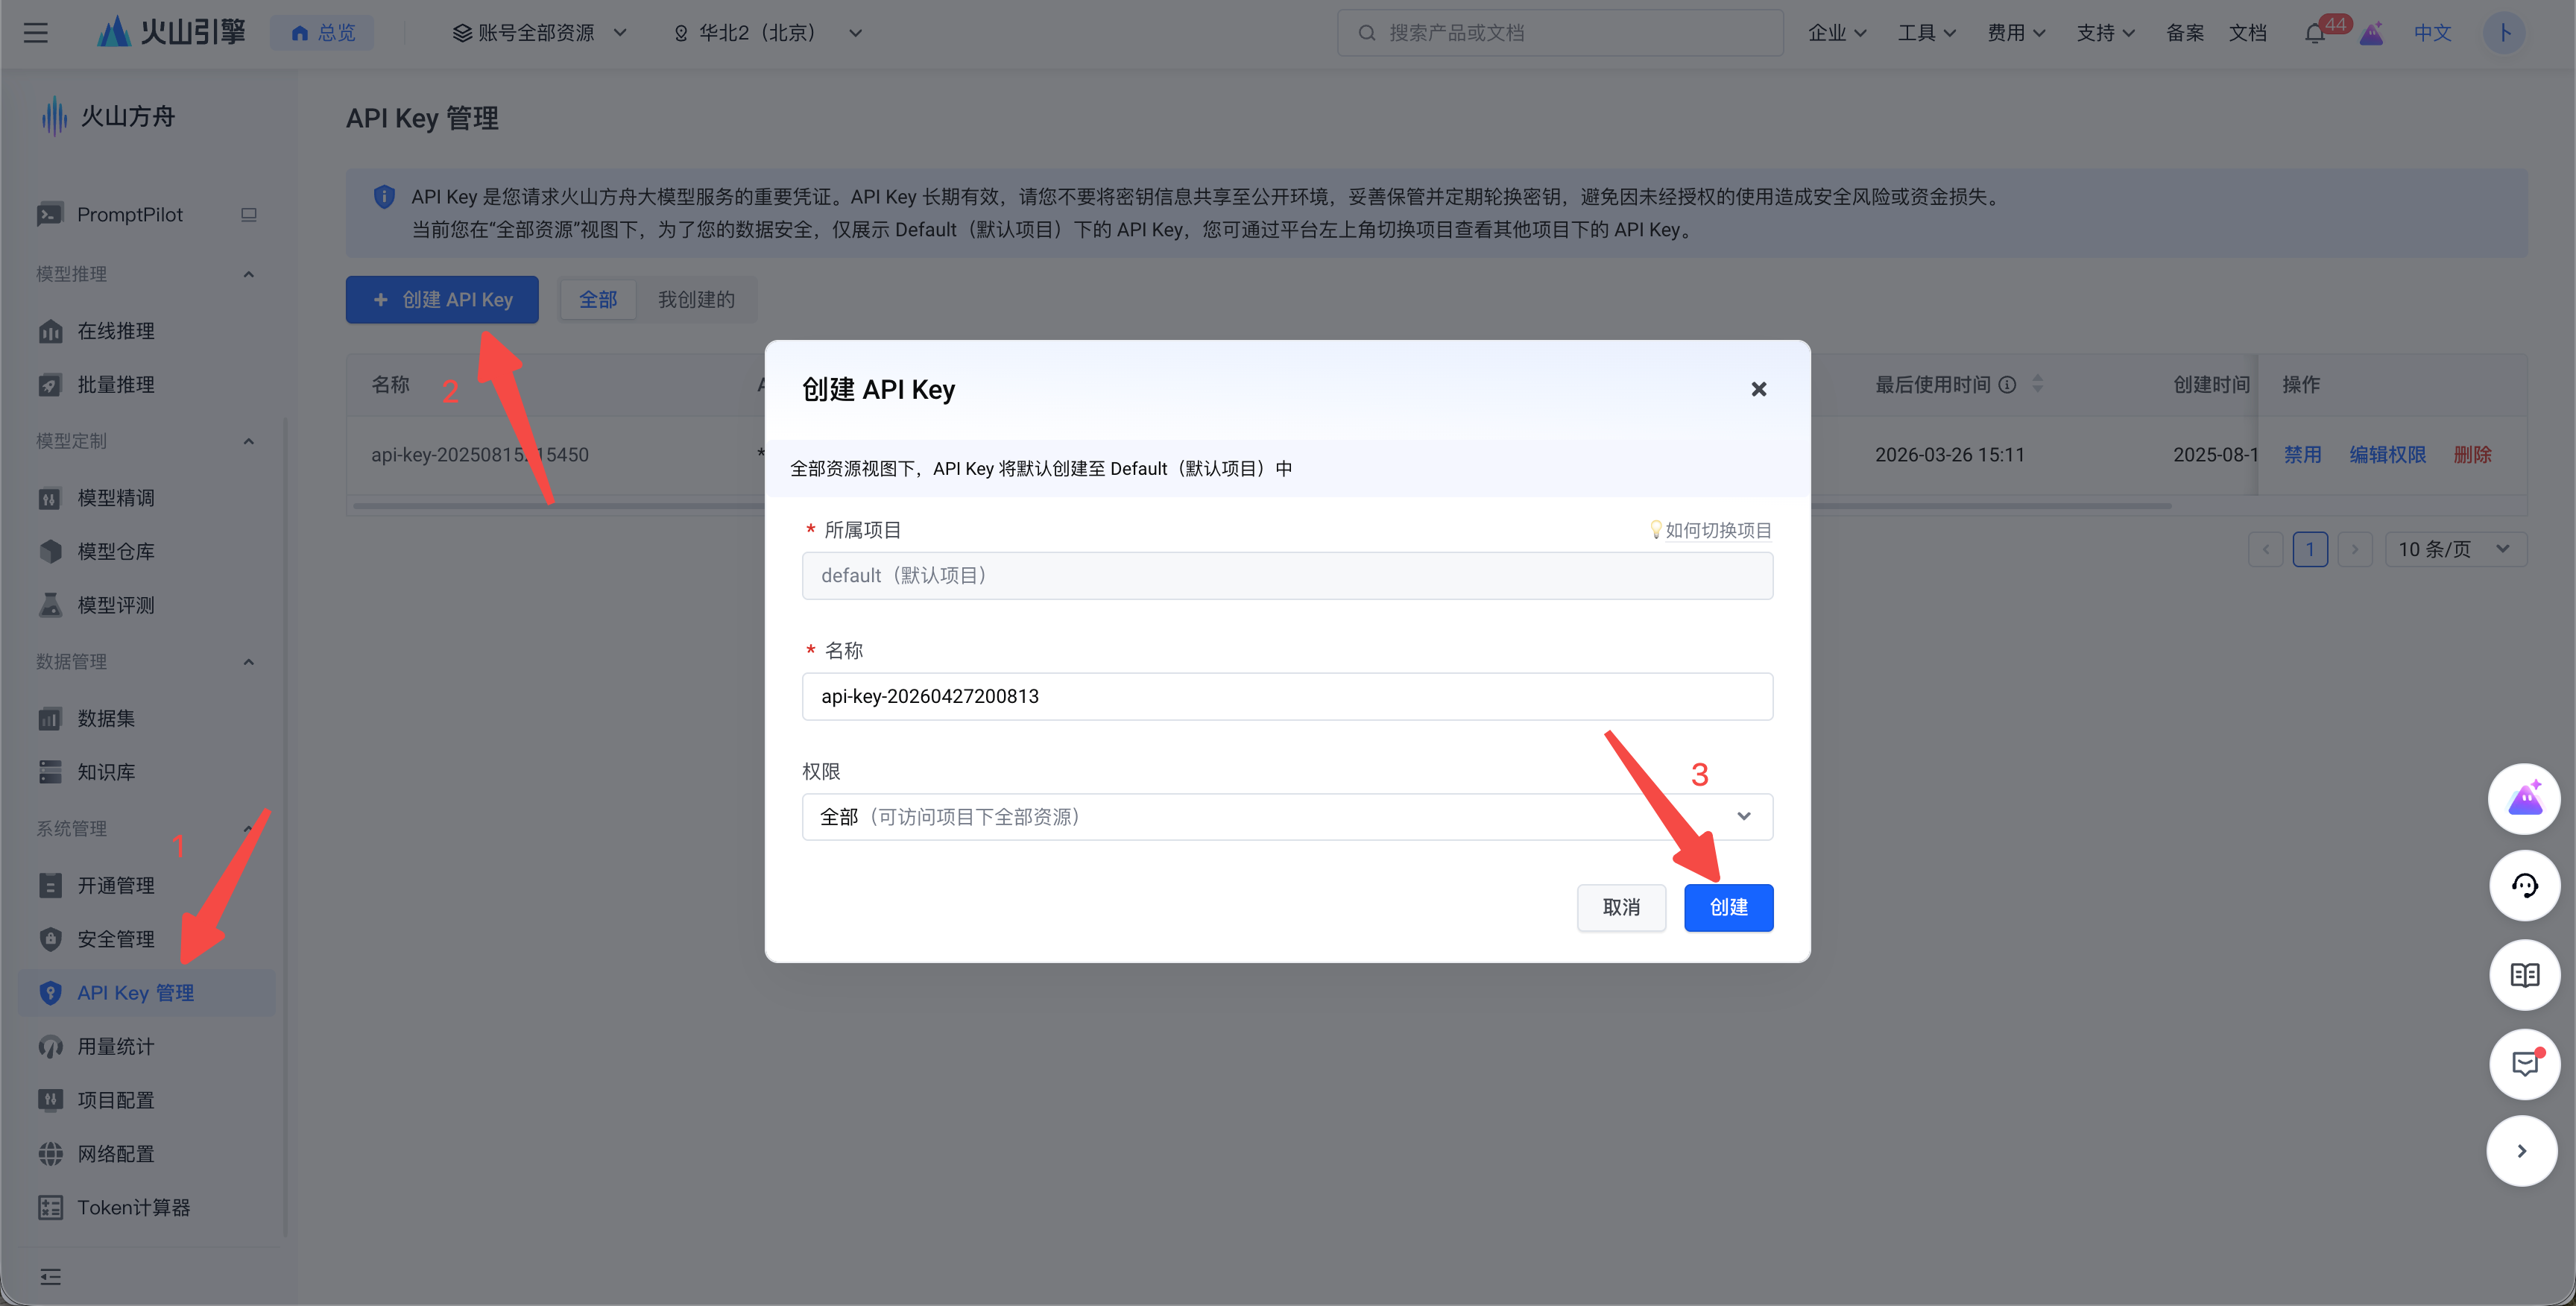2576x1306 pixels.
Task: Click the 搜索产品或文档 search box
Action: (1560, 33)
